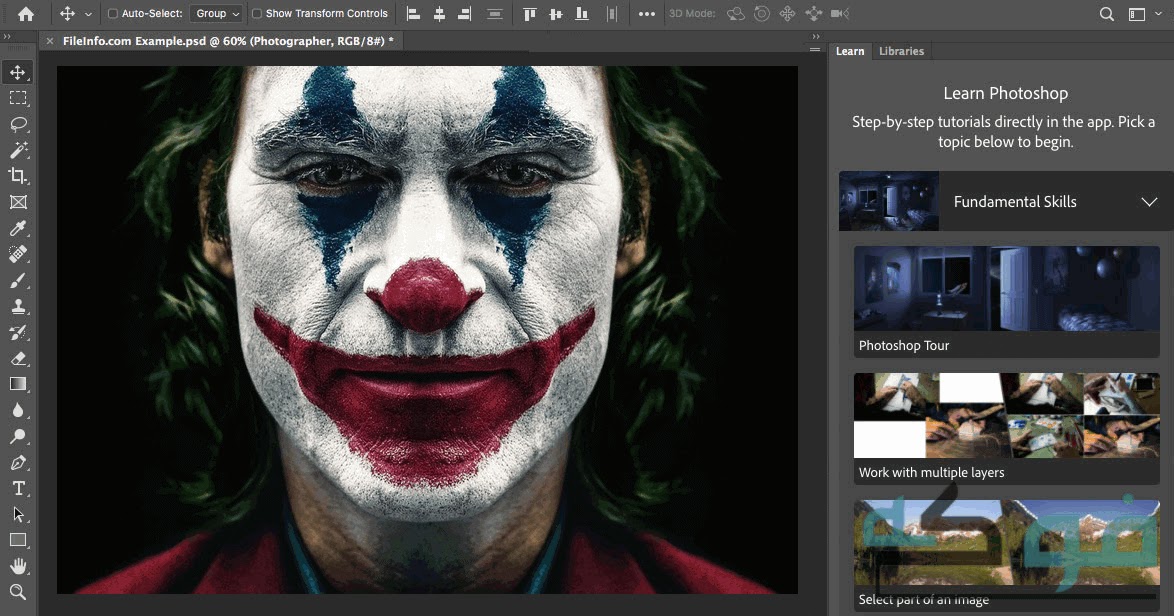1174x616 pixels.
Task: Select the Hand tool
Action: (x=18, y=567)
